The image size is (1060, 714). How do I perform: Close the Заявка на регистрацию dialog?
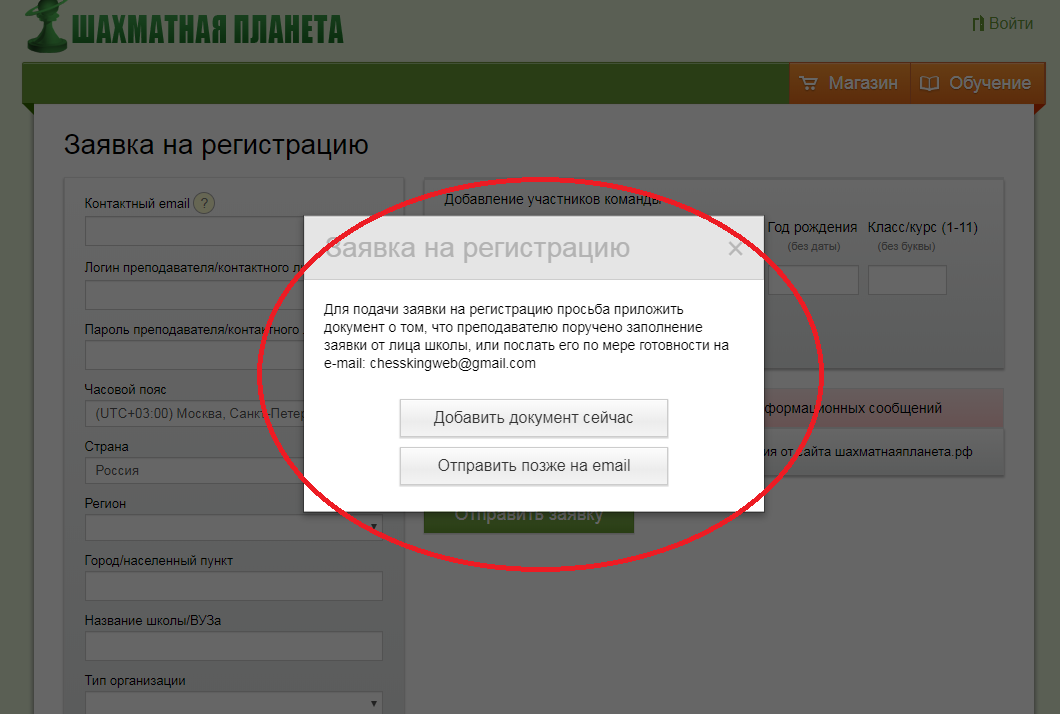point(735,249)
